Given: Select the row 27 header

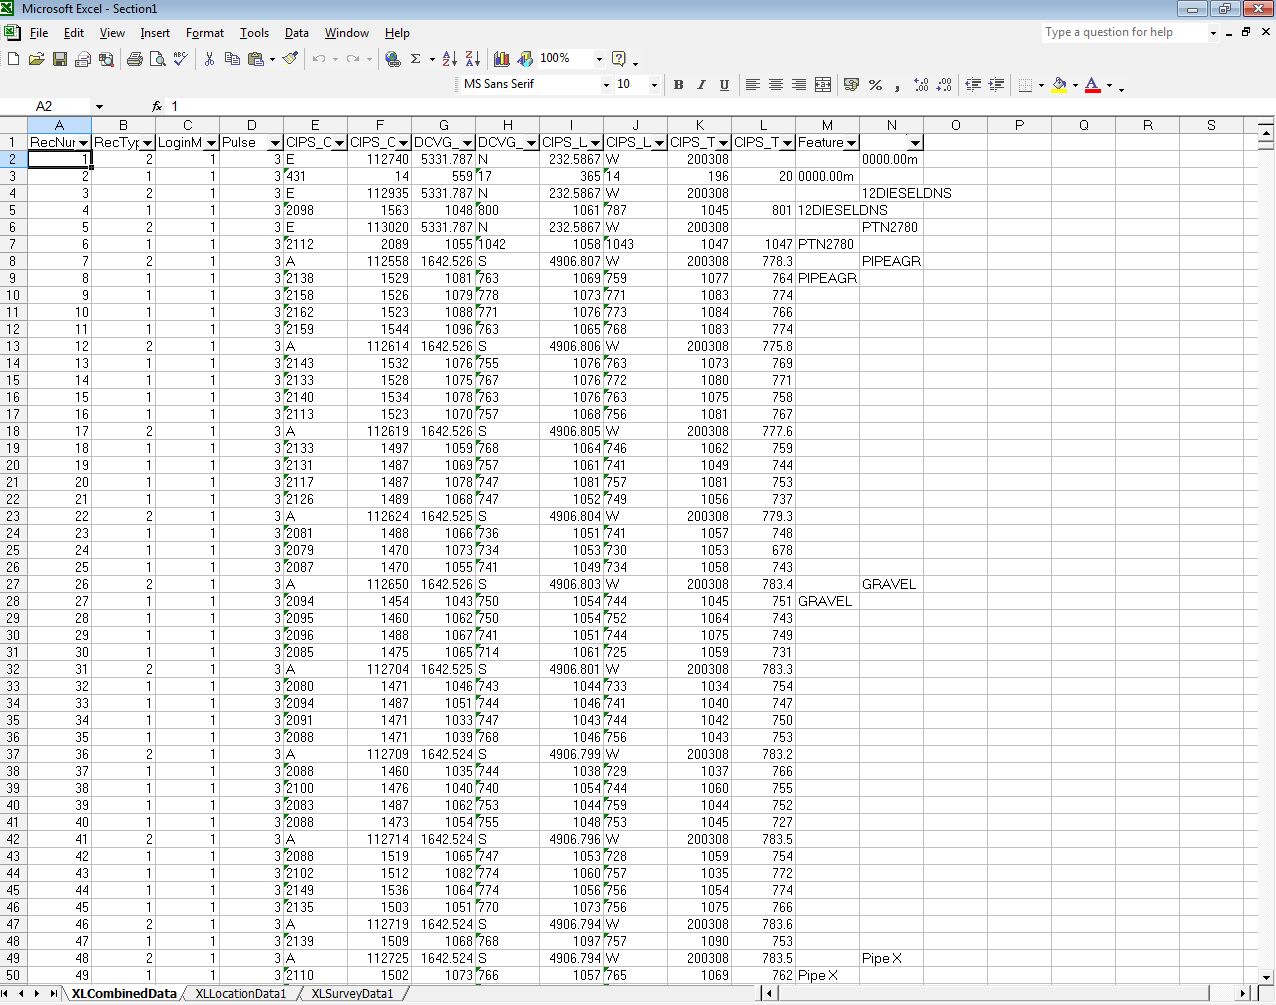Looking at the screenshot, I should 13,584.
